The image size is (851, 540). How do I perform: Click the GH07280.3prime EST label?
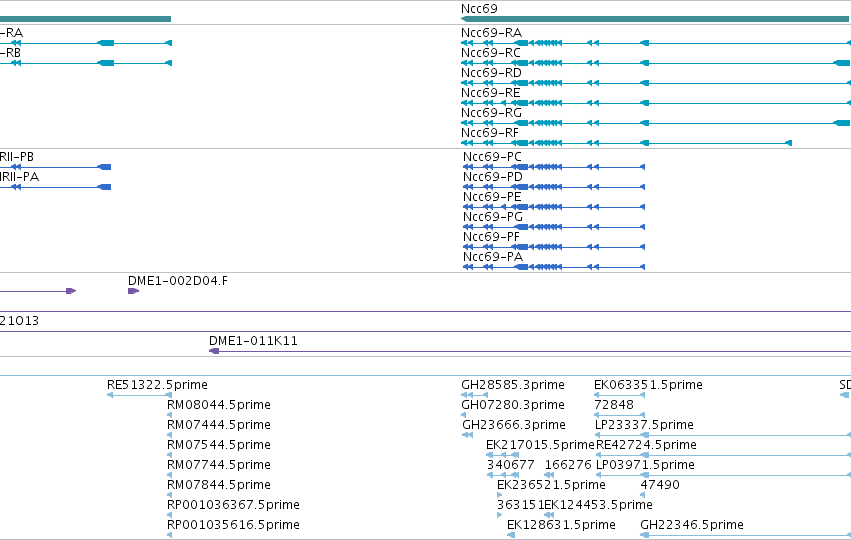513,405
